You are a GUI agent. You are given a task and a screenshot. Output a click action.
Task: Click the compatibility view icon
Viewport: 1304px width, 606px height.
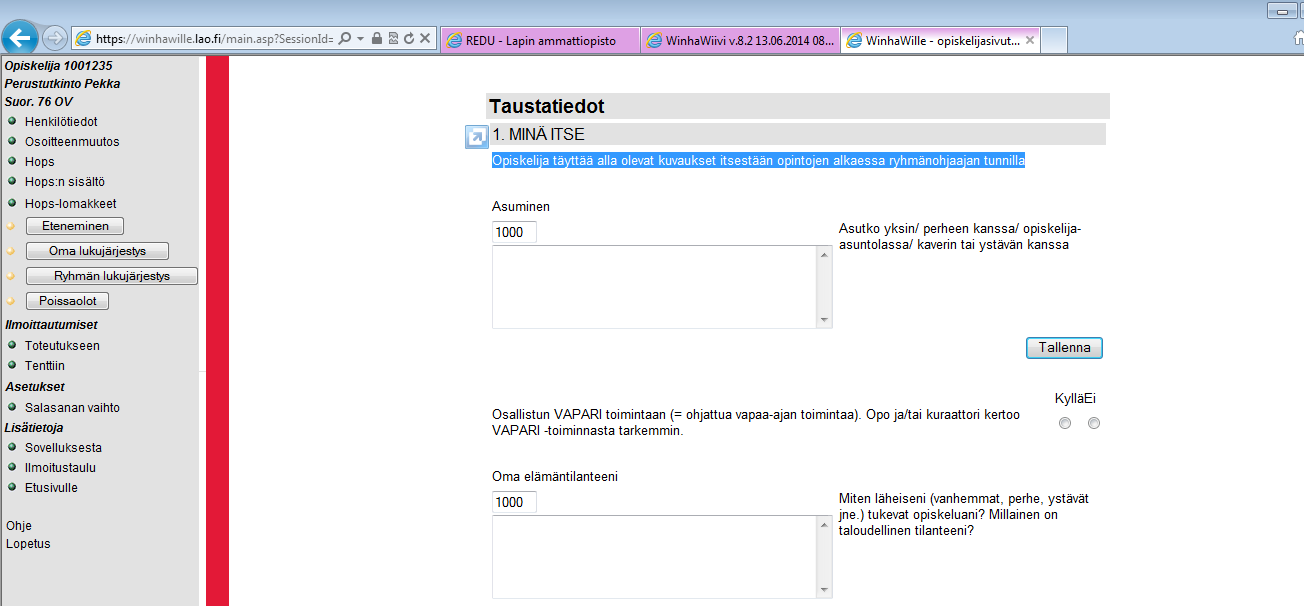392,39
